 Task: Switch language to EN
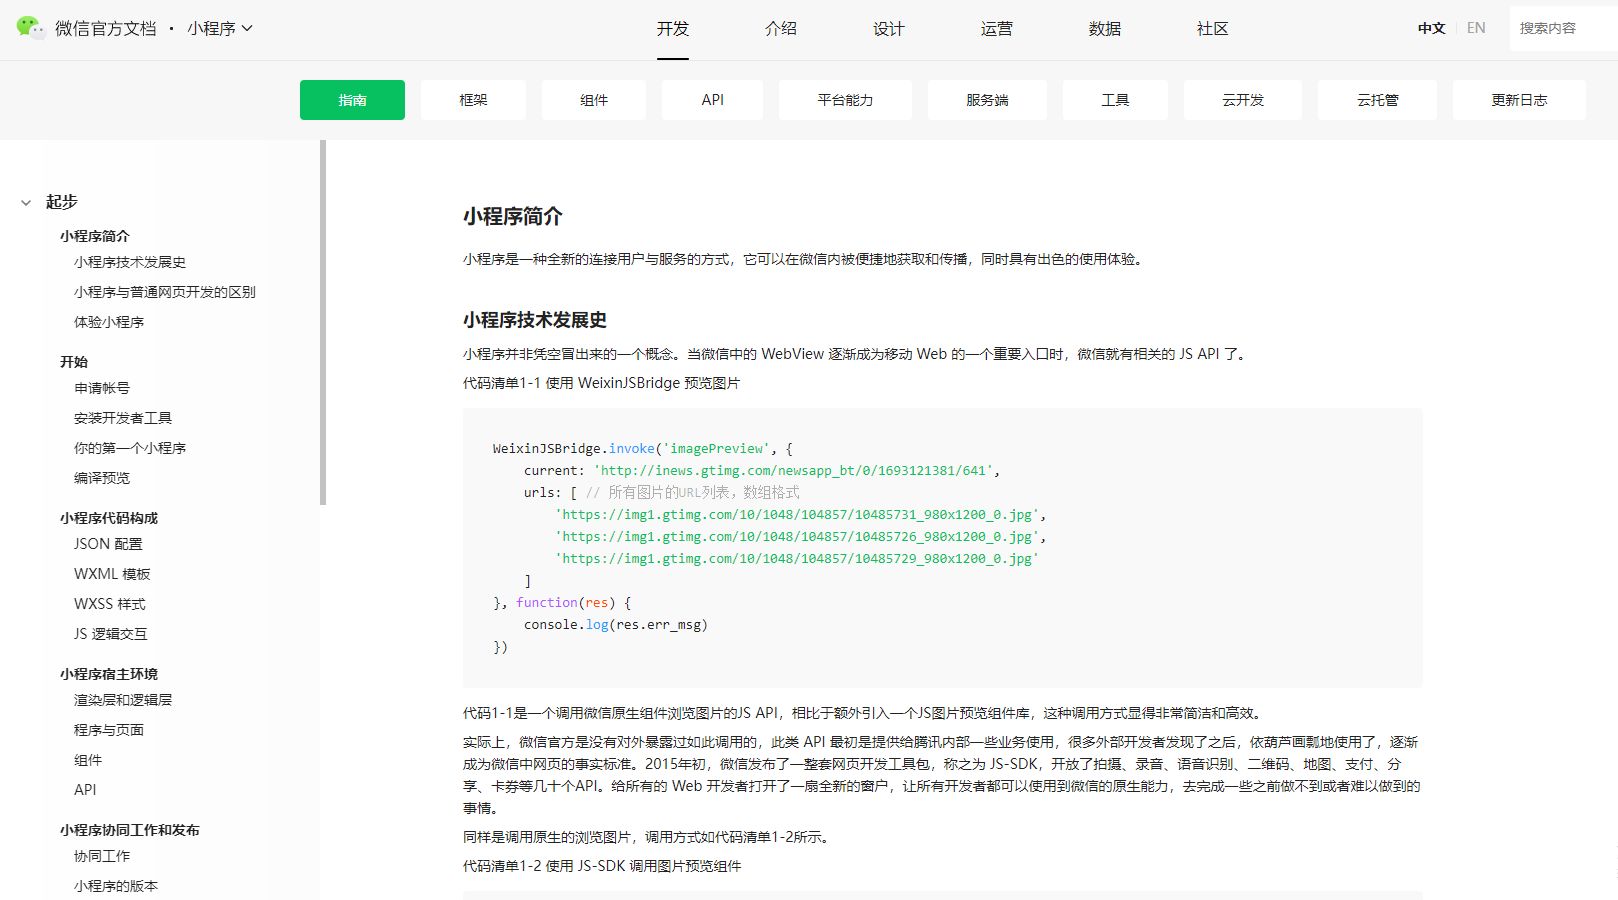pyautogui.click(x=1476, y=28)
